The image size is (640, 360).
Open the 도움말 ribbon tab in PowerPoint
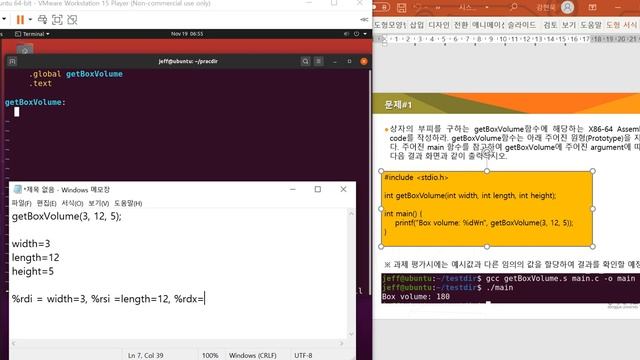[591, 25]
